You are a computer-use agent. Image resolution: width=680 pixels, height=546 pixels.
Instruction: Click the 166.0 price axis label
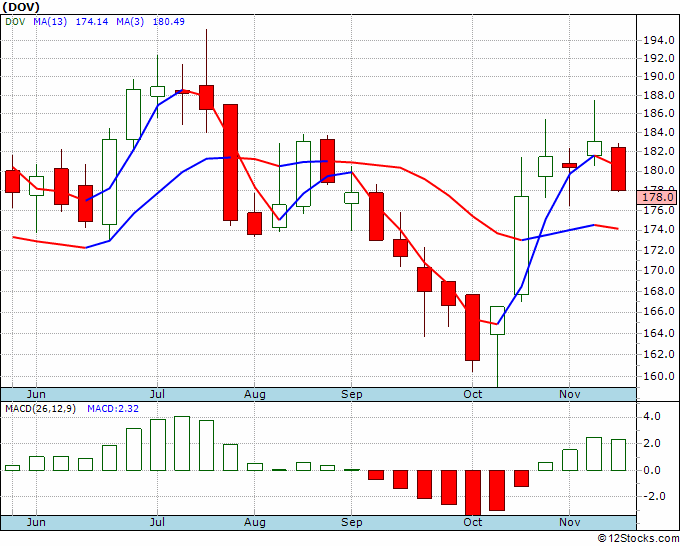click(x=658, y=311)
